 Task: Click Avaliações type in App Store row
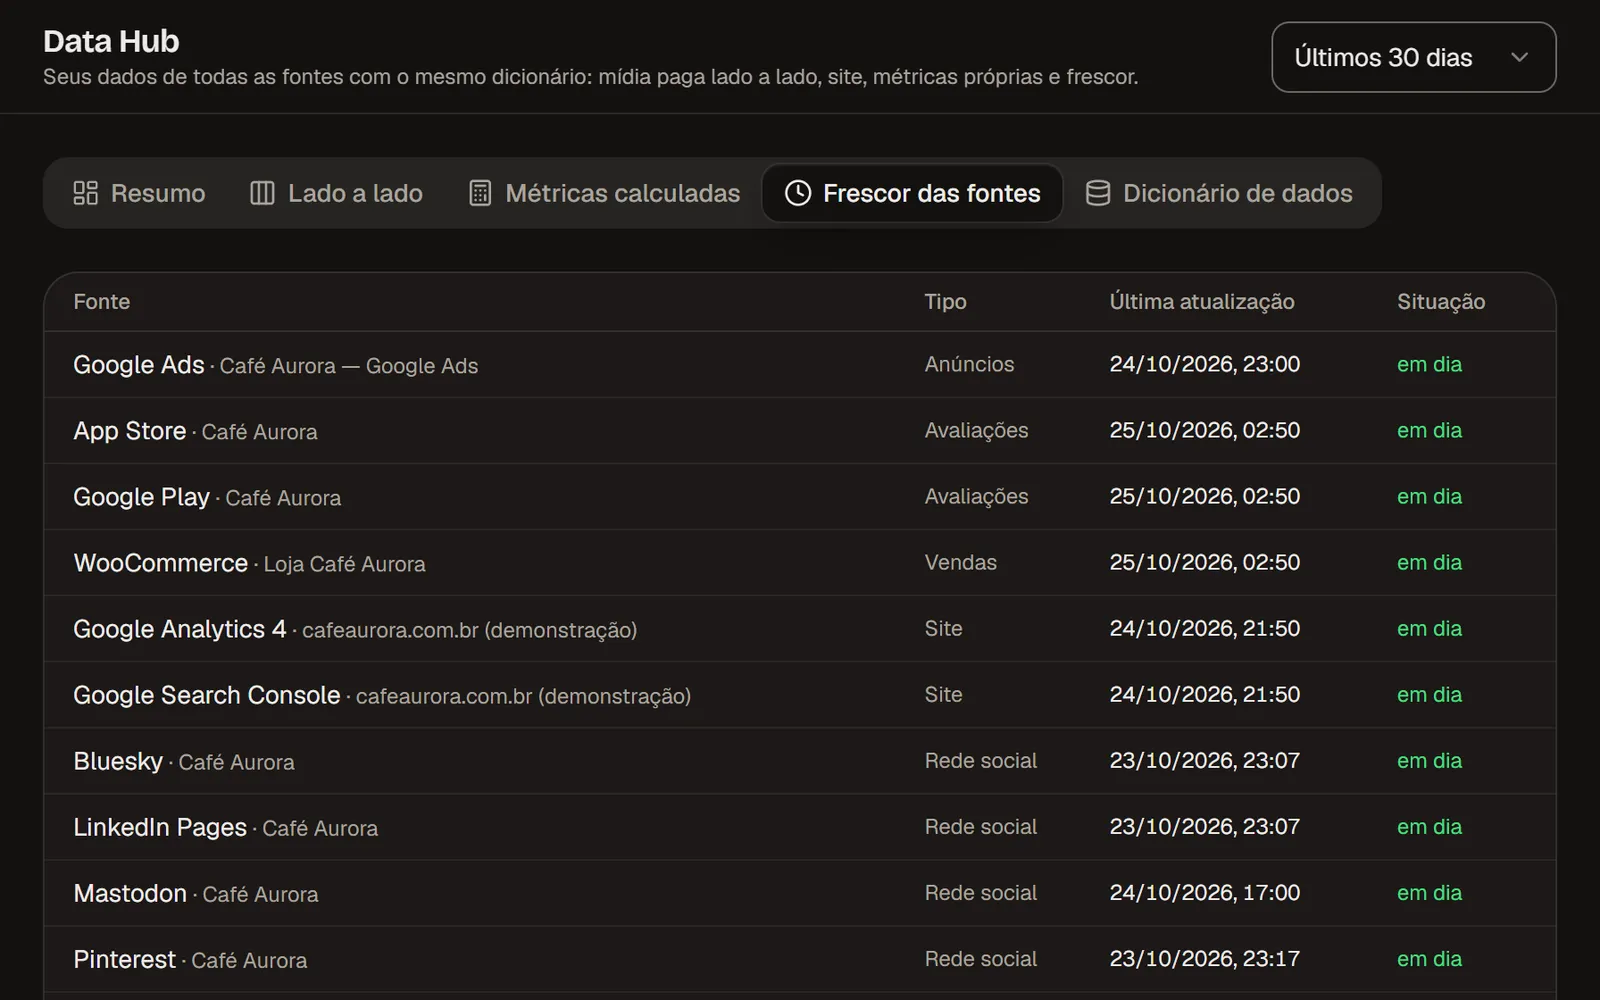(976, 430)
